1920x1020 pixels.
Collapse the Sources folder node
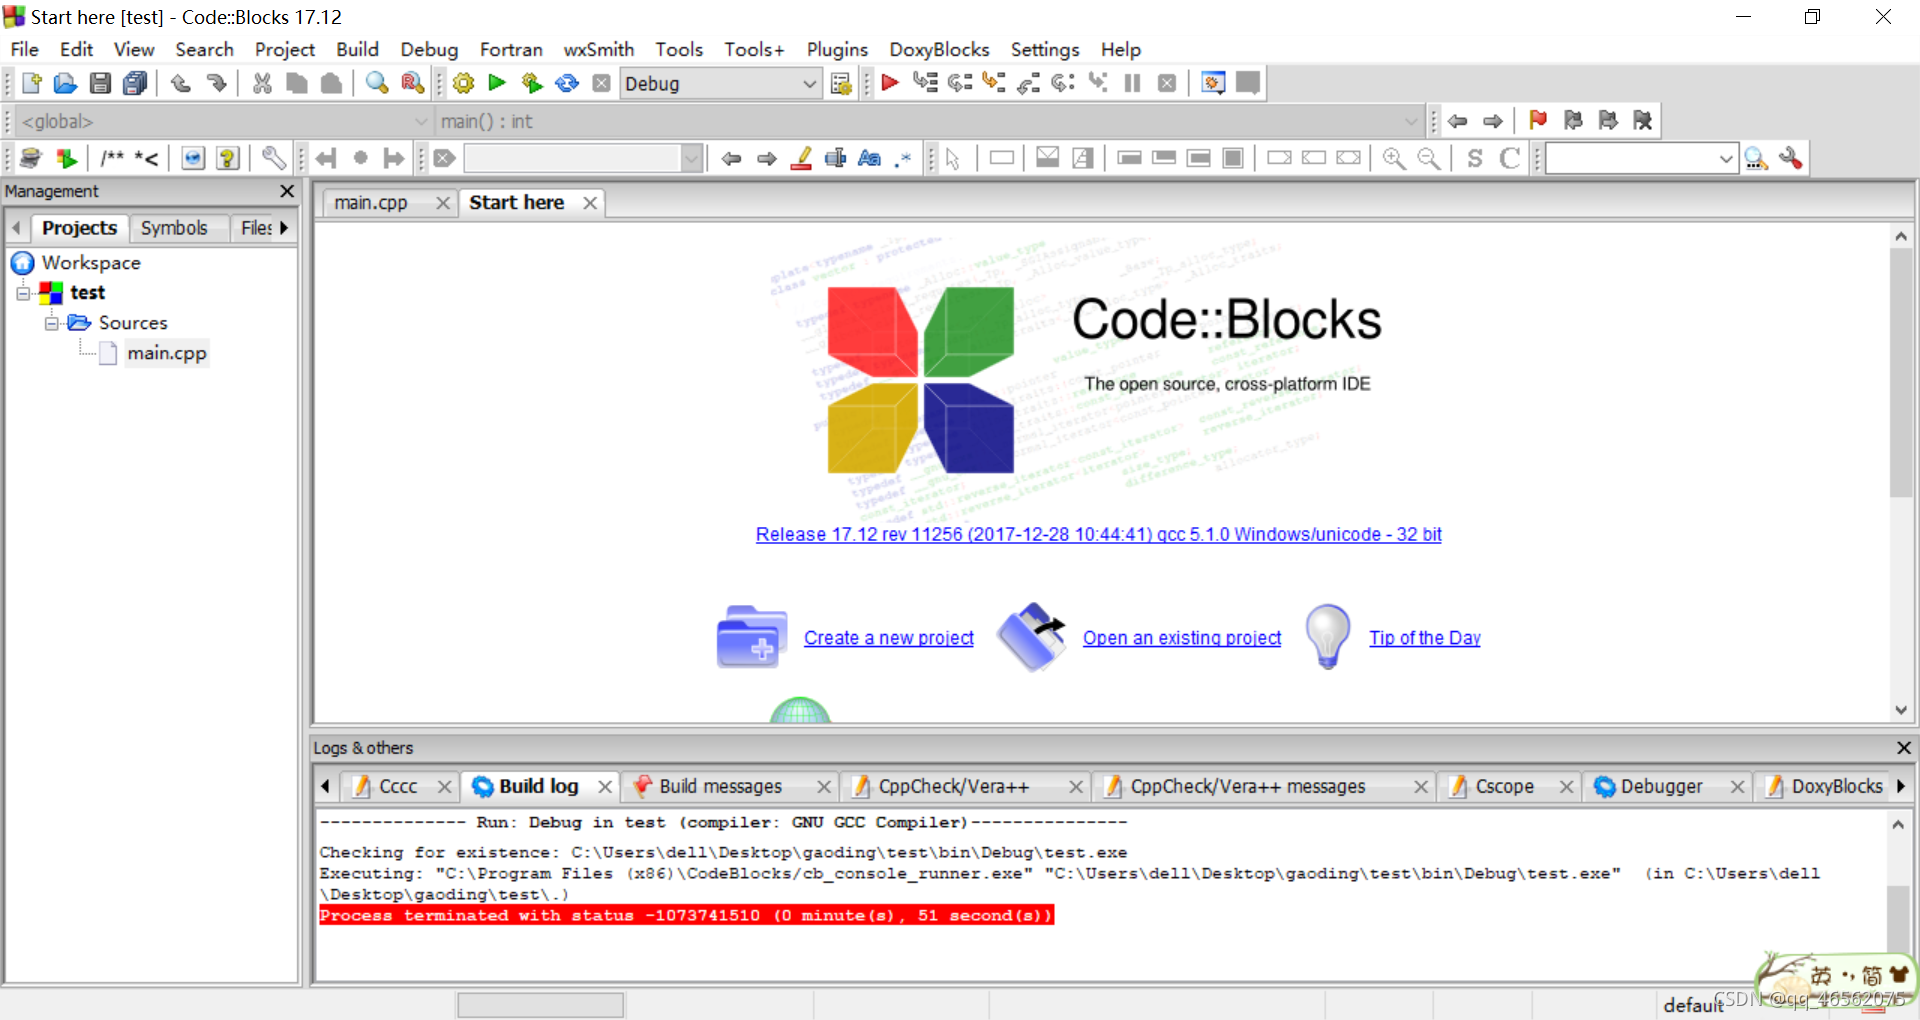tap(51, 323)
